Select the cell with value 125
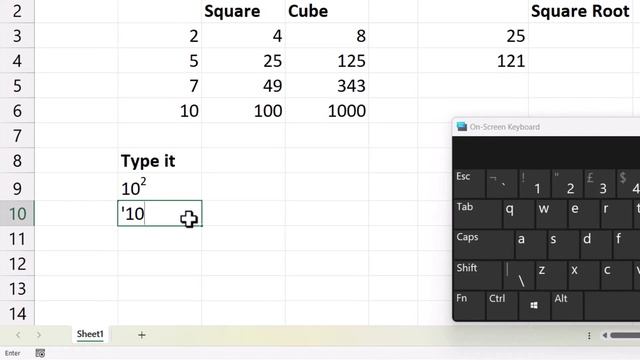The image size is (640, 360). 327,60
